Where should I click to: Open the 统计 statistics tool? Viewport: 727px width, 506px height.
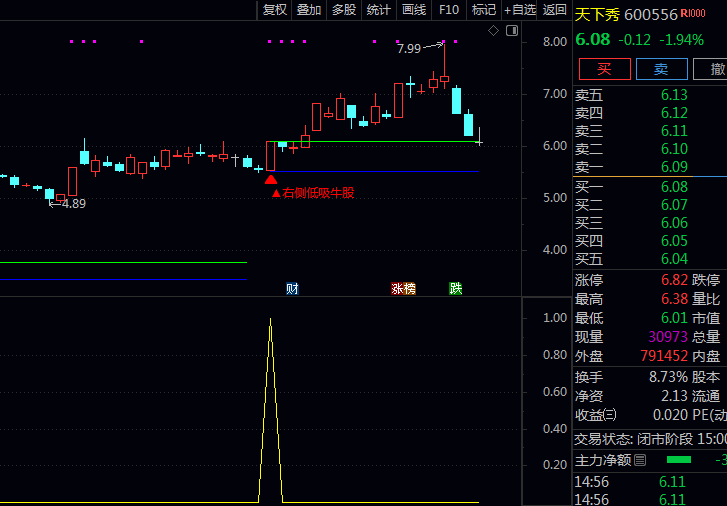[x=379, y=10]
